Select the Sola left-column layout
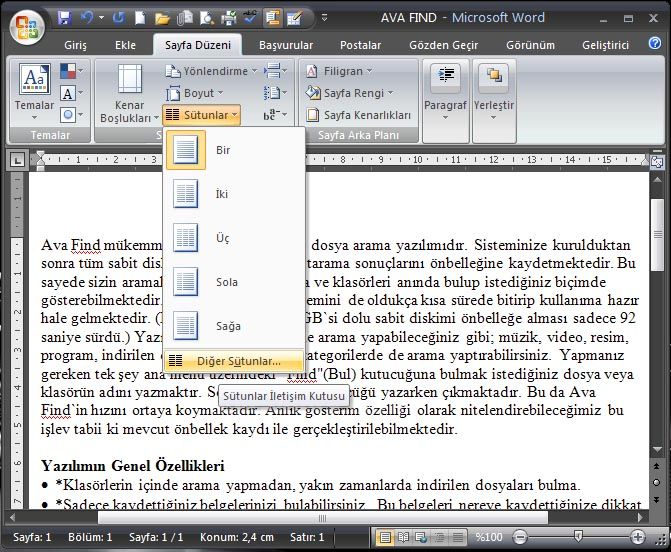Image resolution: width=671 pixels, height=552 pixels. pyautogui.click(x=234, y=282)
